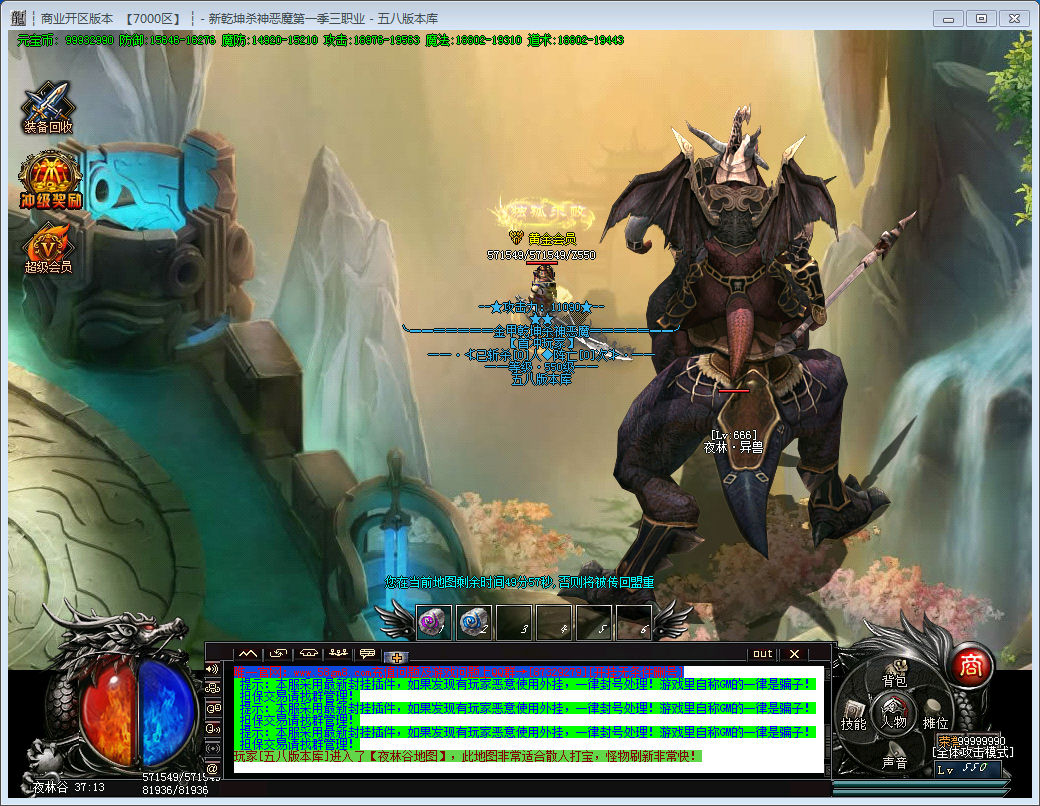This screenshot has height=806, width=1040.
Task: Click the 防御 defense stat readout
Action: tap(167, 40)
